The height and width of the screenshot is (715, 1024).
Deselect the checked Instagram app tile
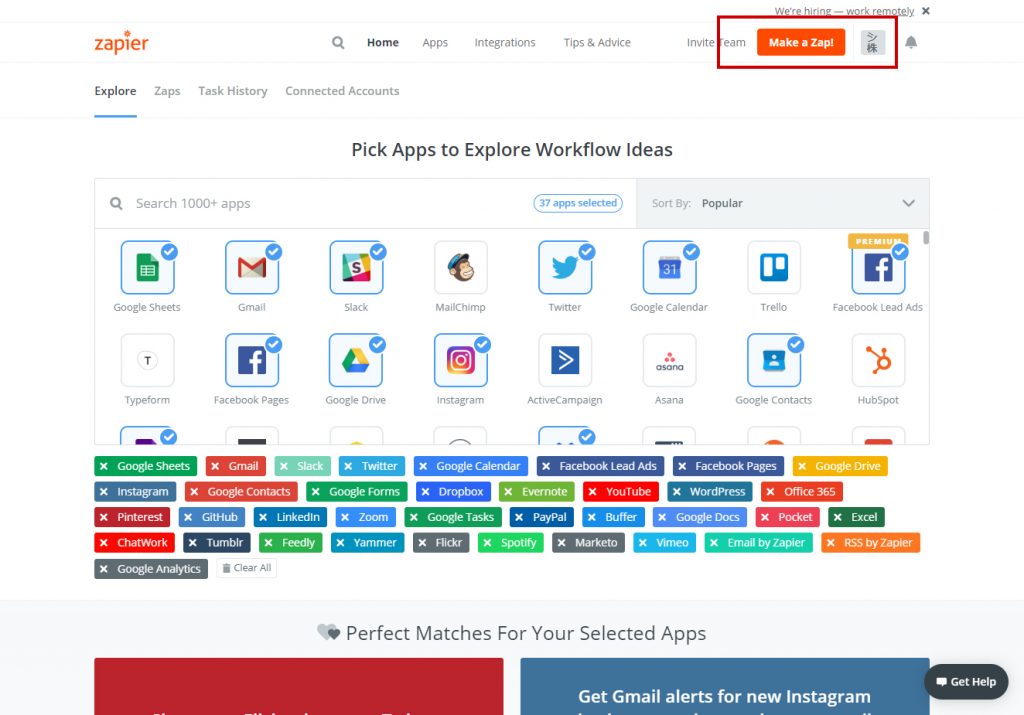[460, 360]
